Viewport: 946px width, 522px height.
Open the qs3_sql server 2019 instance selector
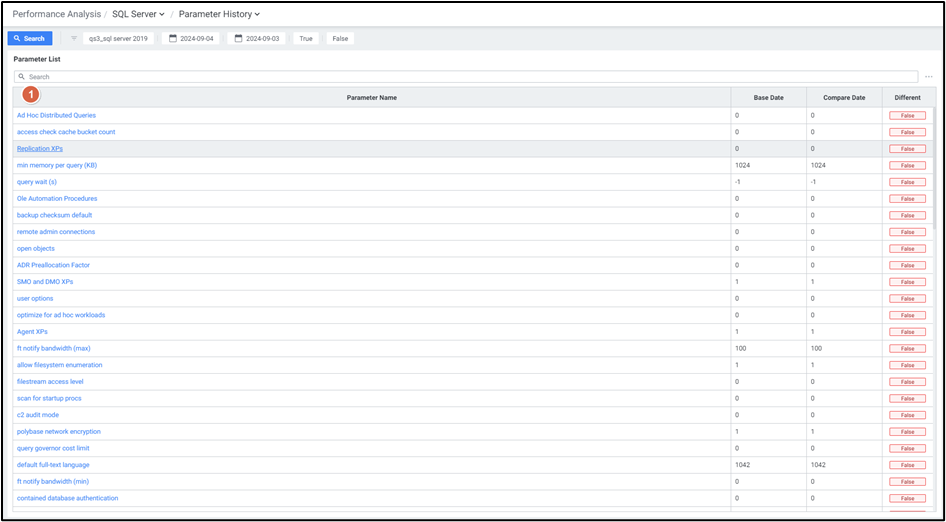pyautogui.click(x=118, y=39)
